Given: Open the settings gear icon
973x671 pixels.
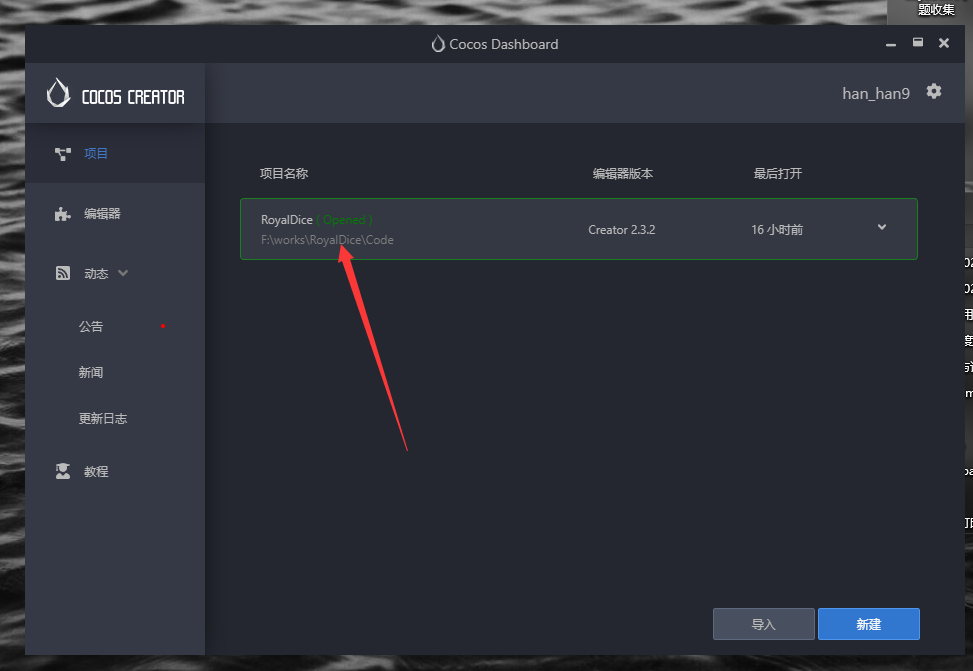Looking at the screenshot, I should click(x=934, y=92).
